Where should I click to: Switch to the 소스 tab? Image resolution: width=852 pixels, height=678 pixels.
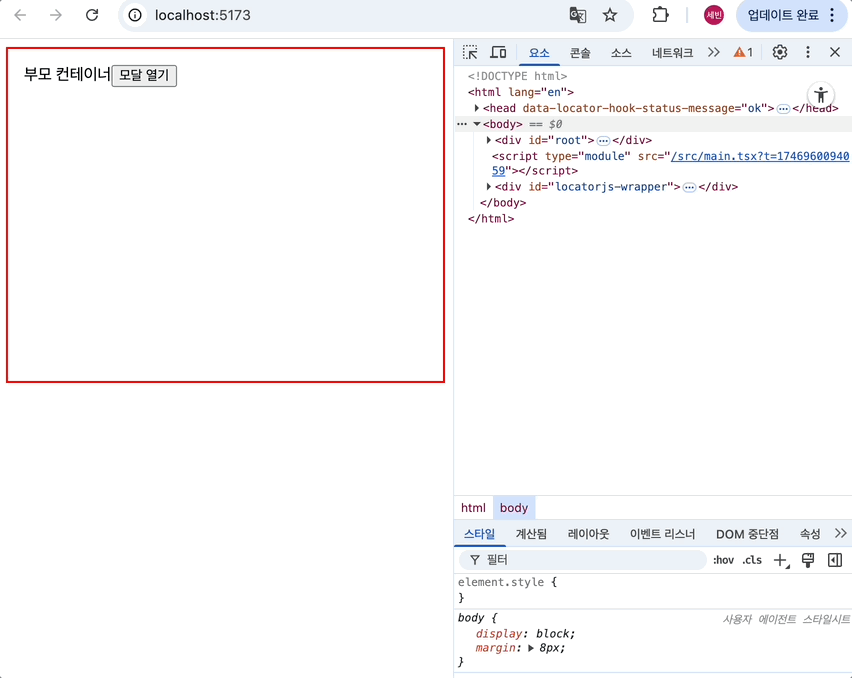click(621, 53)
